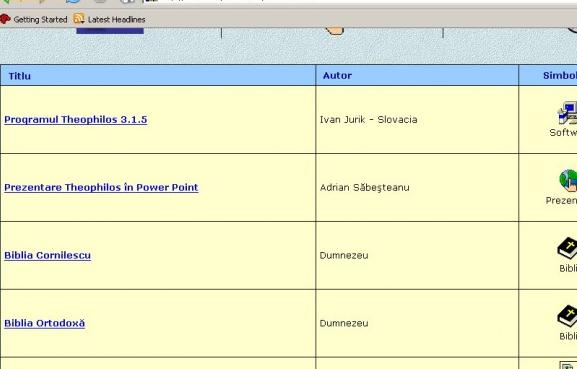Open the Getting Started bookmark
The image size is (577, 369).
(34, 19)
